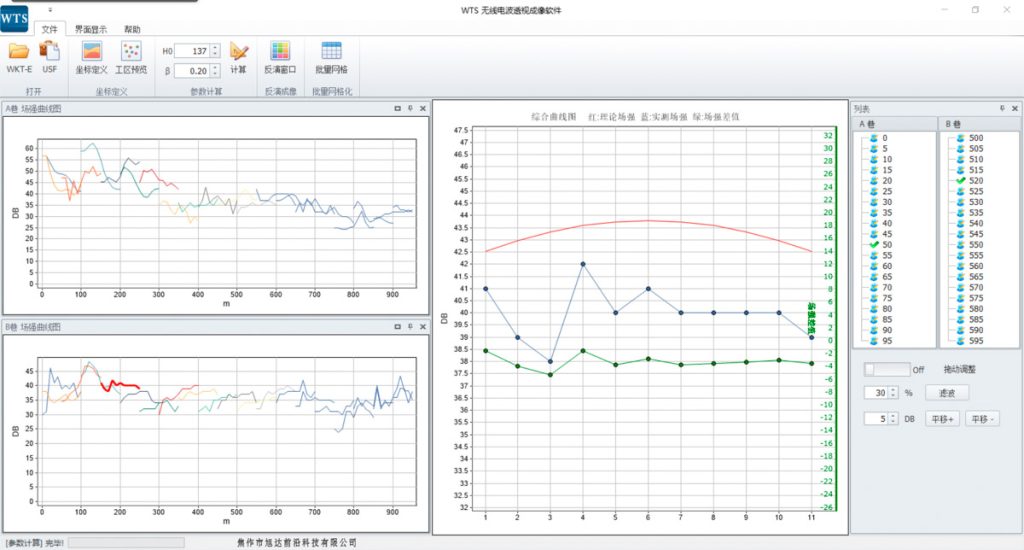Maximize the B巷 场强曲线图 panel
This screenshot has height=550, width=1024.
[x=397, y=327]
